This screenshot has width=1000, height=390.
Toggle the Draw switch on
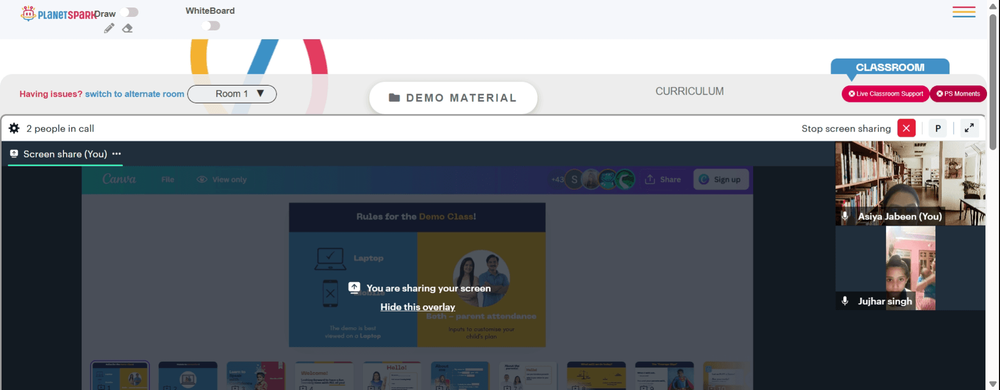click(x=129, y=12)
